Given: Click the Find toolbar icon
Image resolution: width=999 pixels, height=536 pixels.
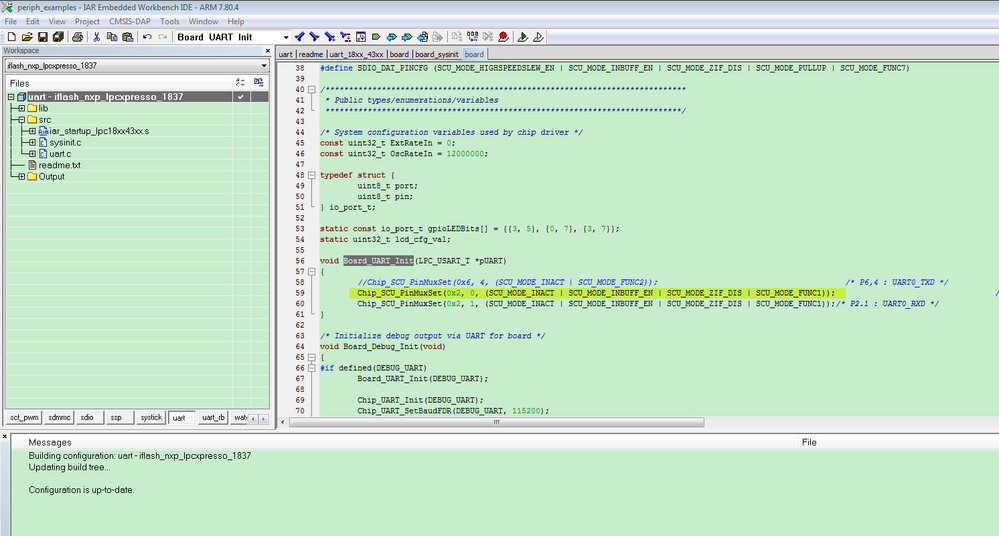Looking at the screenshot, I should pyautogui.click(x=330, y=37).
